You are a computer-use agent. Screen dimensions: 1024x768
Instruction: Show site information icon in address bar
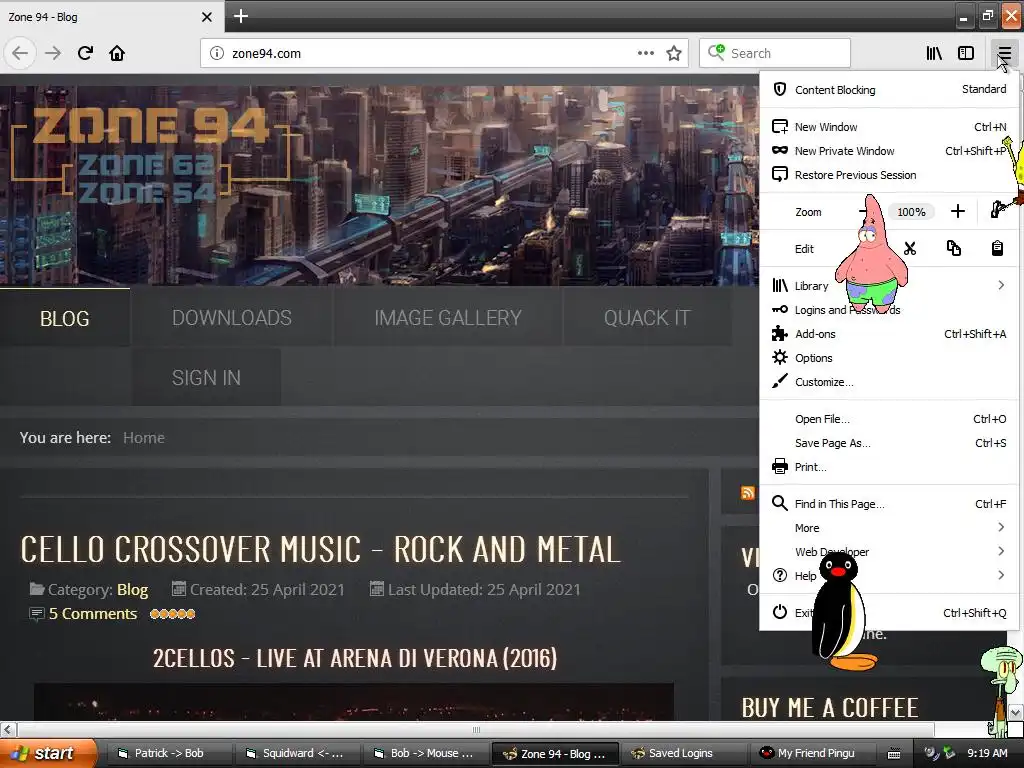[x=216, y=53]
